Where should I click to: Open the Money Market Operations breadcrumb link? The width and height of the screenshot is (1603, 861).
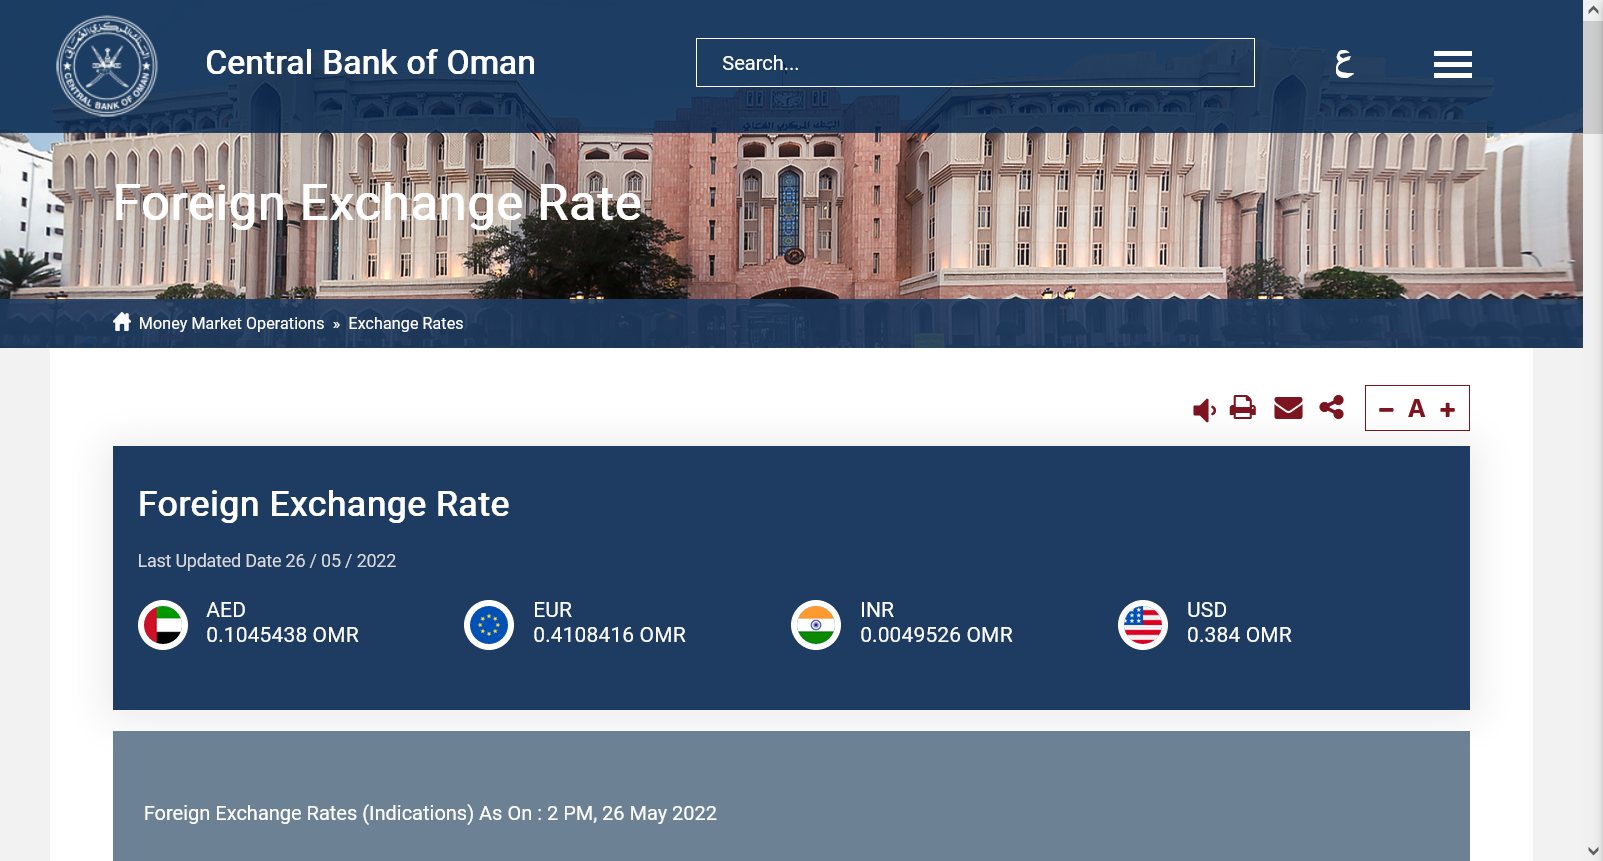point(231,324)
